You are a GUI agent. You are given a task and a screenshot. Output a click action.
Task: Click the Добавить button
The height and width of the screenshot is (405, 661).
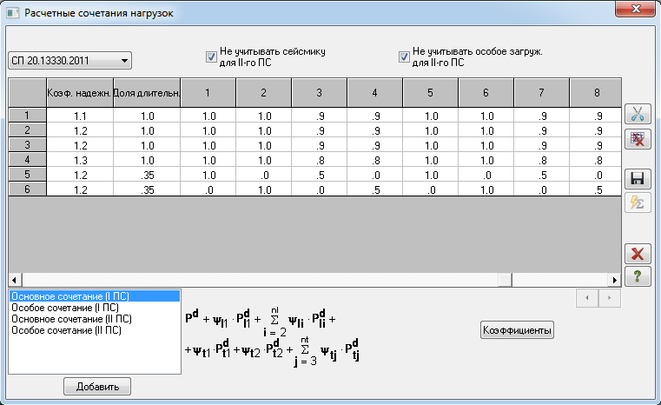tap(97, 386)
